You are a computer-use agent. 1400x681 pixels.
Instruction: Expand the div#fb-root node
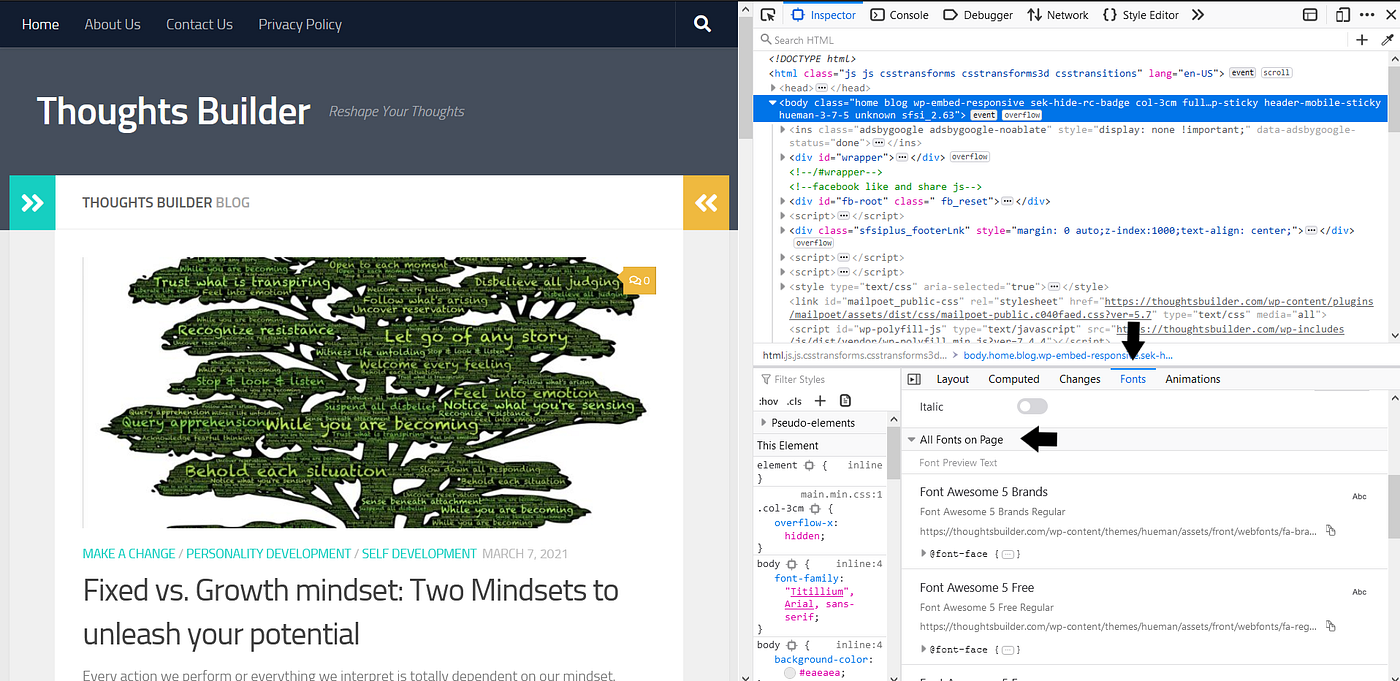(x=783, y=201)
